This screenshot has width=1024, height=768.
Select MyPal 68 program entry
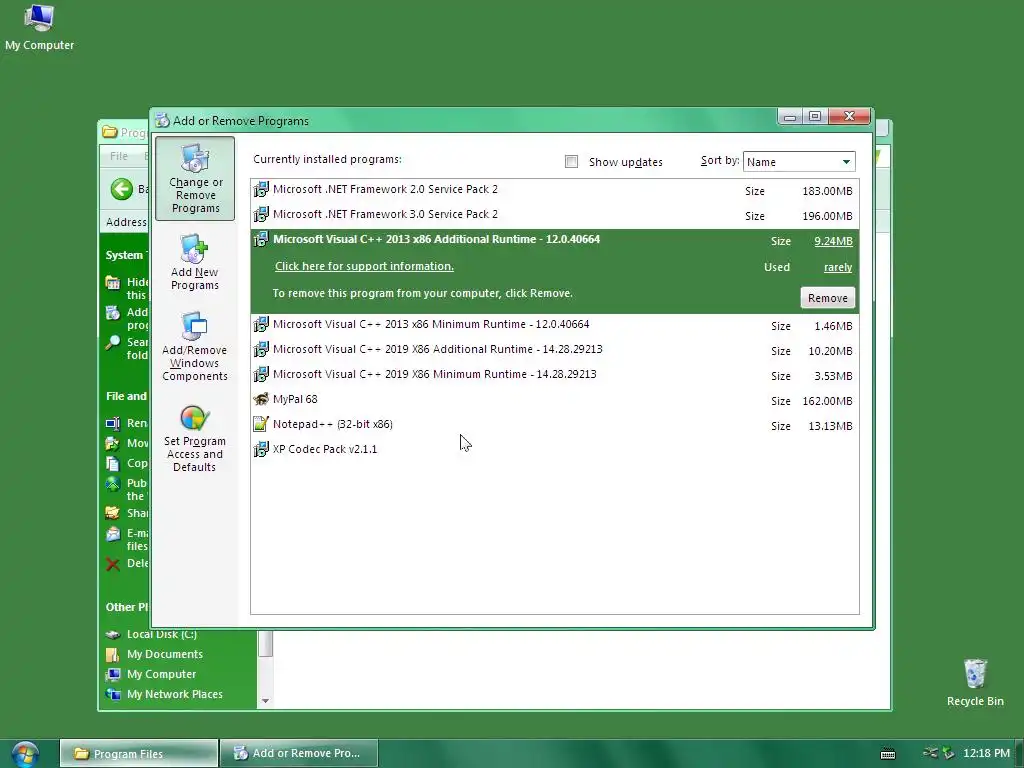pyautogui.click(x=554, y=400)
